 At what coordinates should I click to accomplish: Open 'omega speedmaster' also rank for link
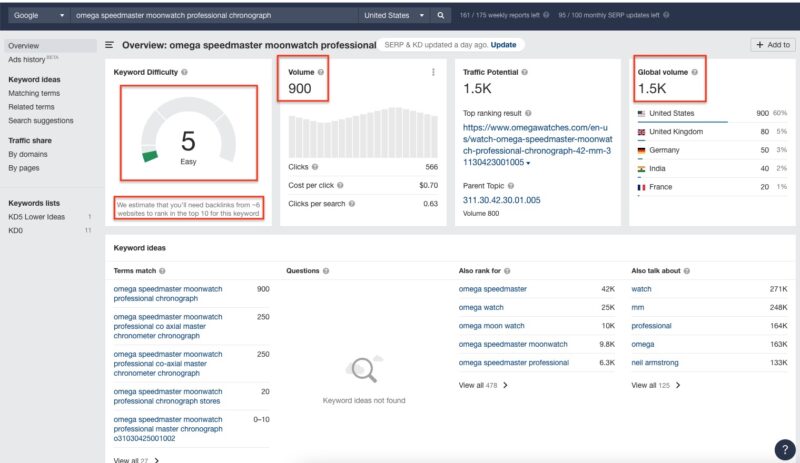[492, 289]
